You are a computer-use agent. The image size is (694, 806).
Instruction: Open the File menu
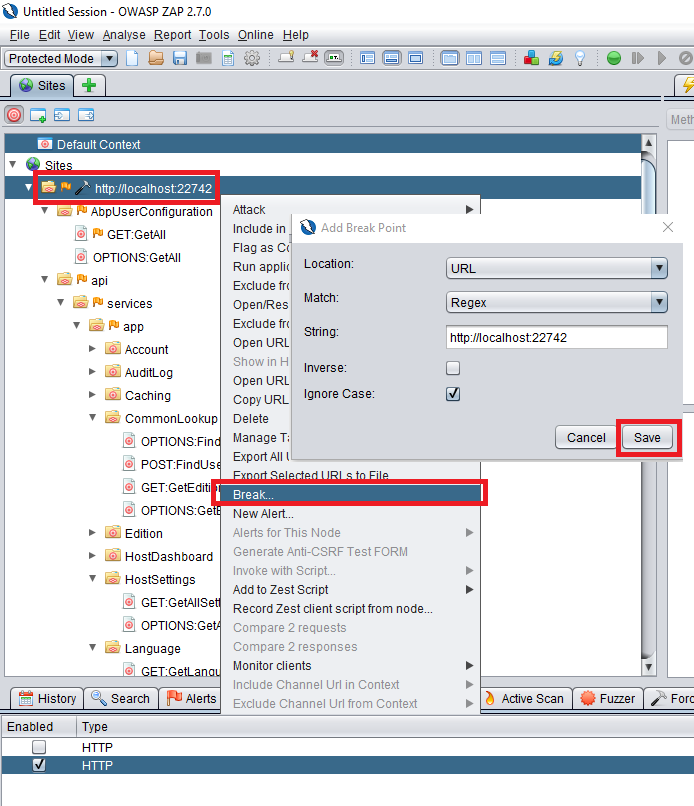[x=20, y=35]
